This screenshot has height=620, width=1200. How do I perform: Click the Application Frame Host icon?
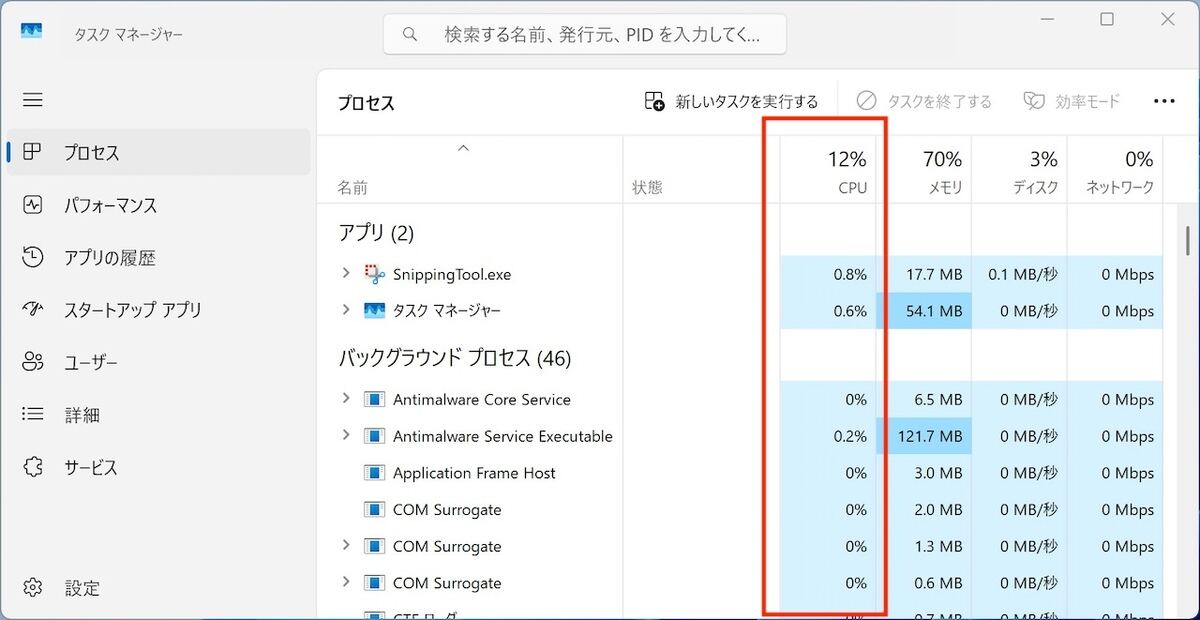[x=375, y=473]
